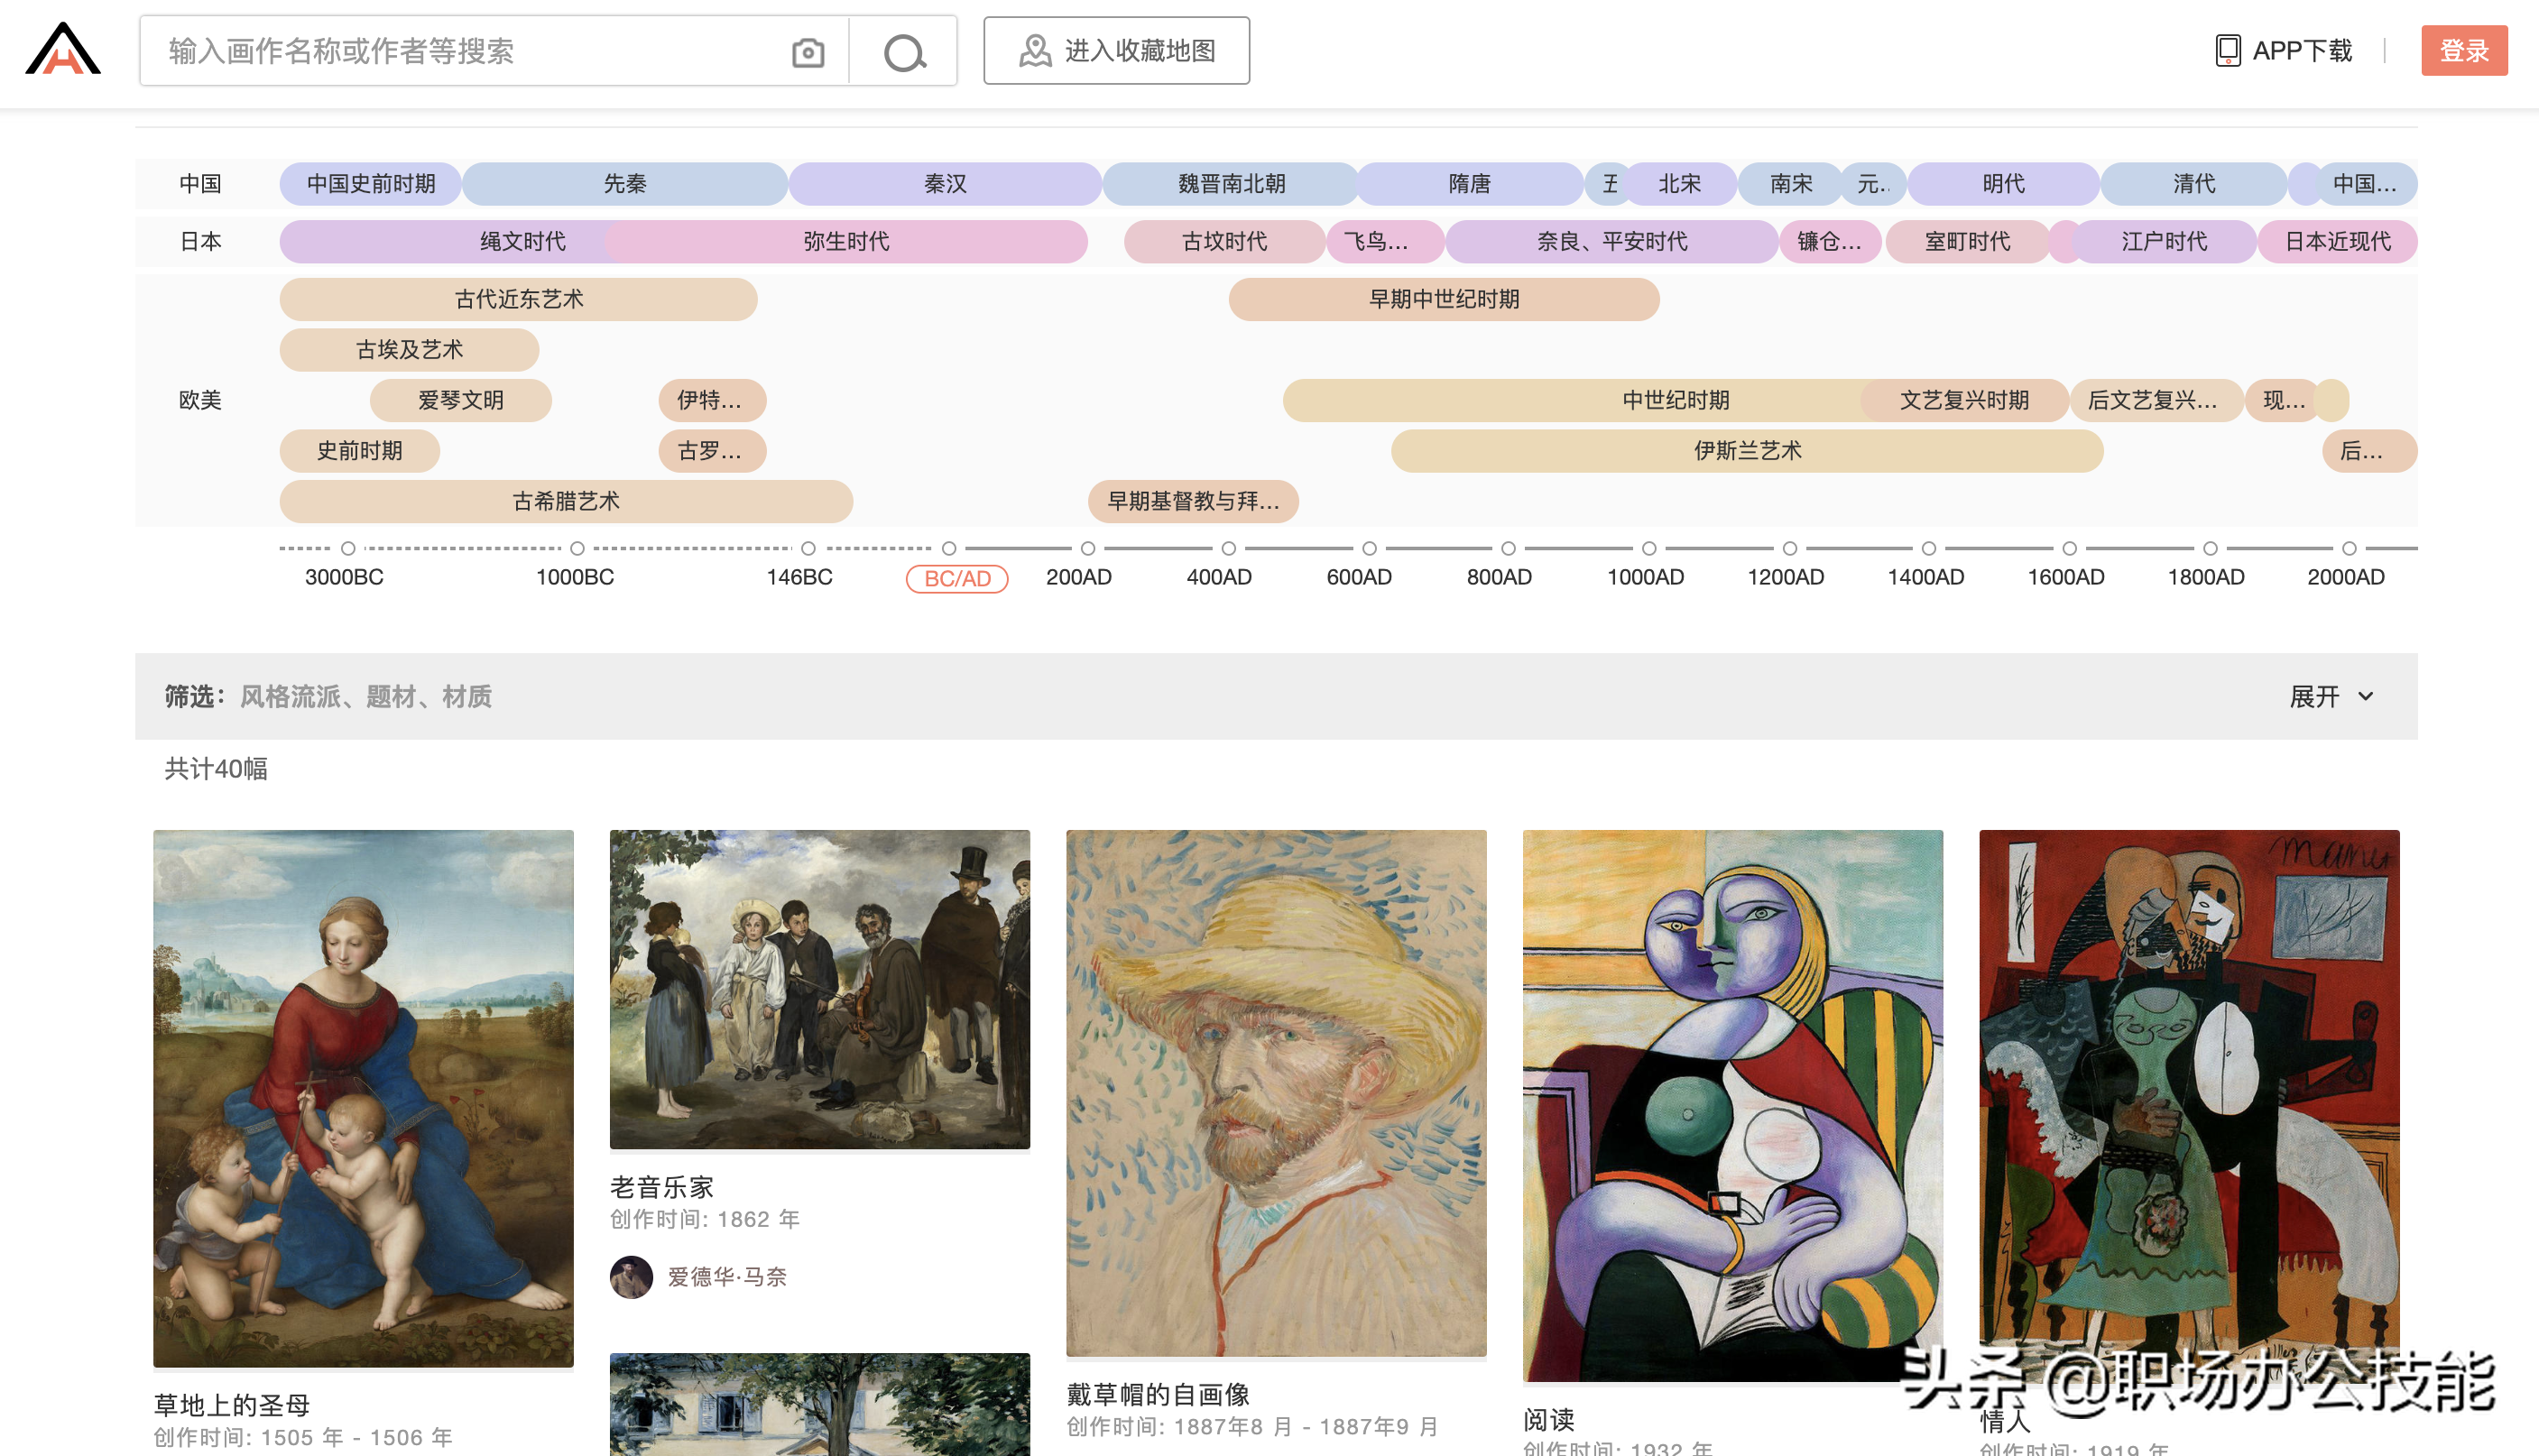The width and height of the screenshot is (2539, 1456).
Task: Click the camera image-search icon
Action: (x=807, y=52)
